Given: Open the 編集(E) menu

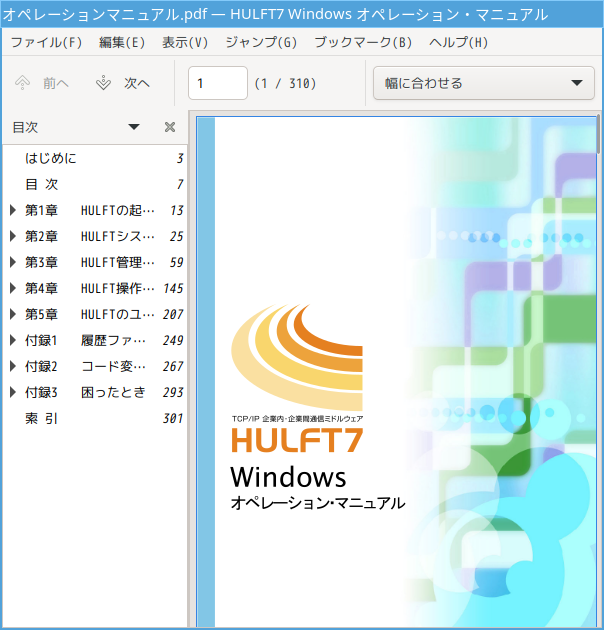Looking at the screenshot, I should 122,42.
